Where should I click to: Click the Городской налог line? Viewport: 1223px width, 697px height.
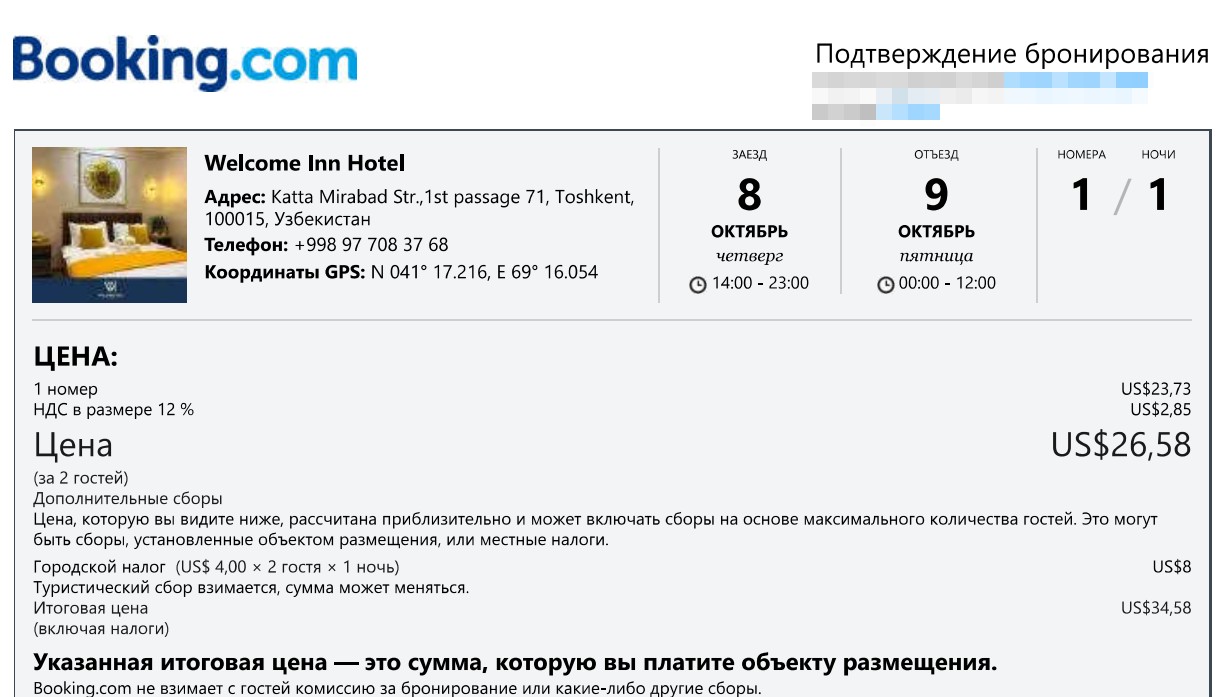[217, 567]
